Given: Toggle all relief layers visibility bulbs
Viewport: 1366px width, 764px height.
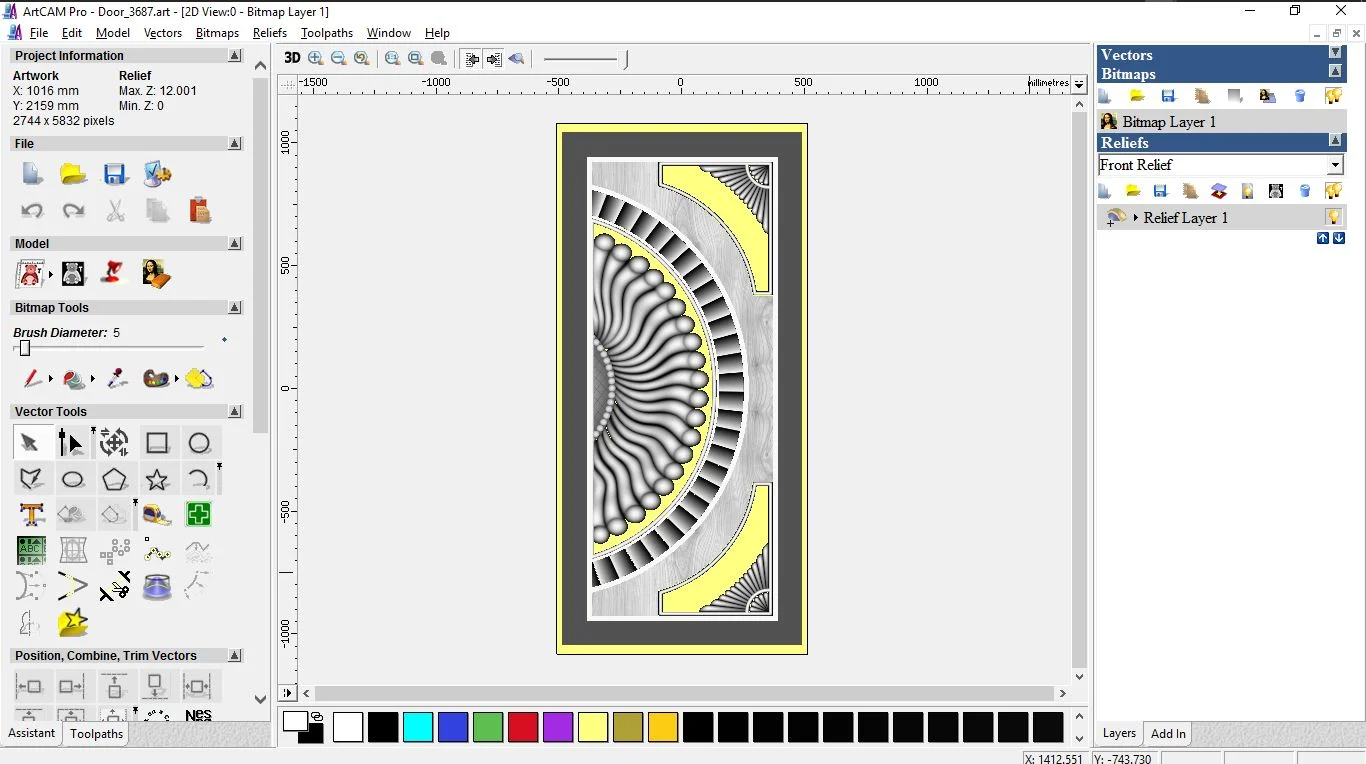Looking at the screenshot, I should click(1333, 191).
